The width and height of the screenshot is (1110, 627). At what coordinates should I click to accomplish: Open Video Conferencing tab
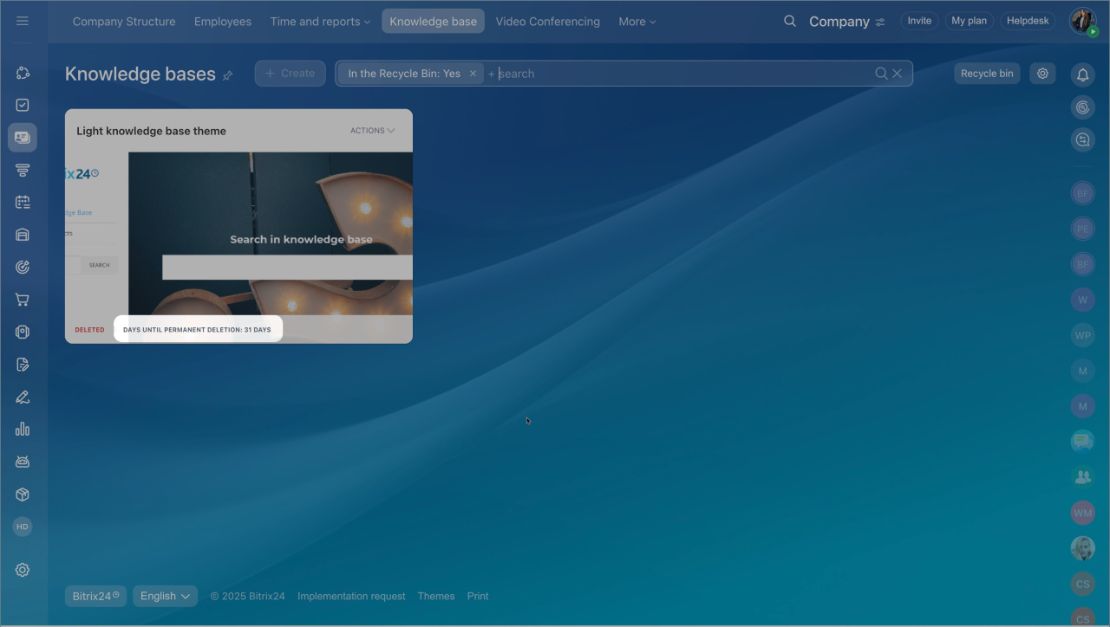547,21
